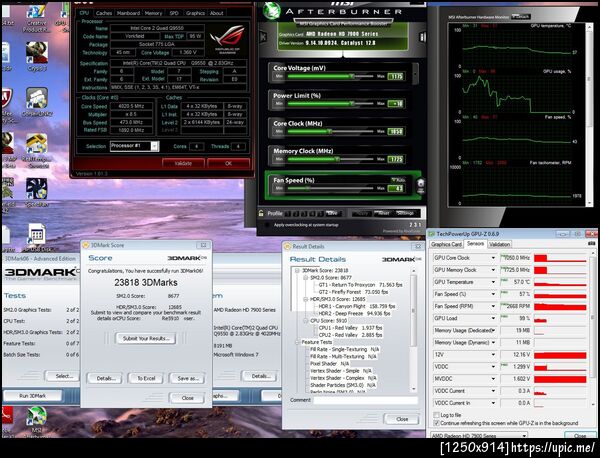Open the GPU Memory Clock sensor dropdown
Image resolution: width=600 pixels, height=458 pixels.
click(493, 270)
